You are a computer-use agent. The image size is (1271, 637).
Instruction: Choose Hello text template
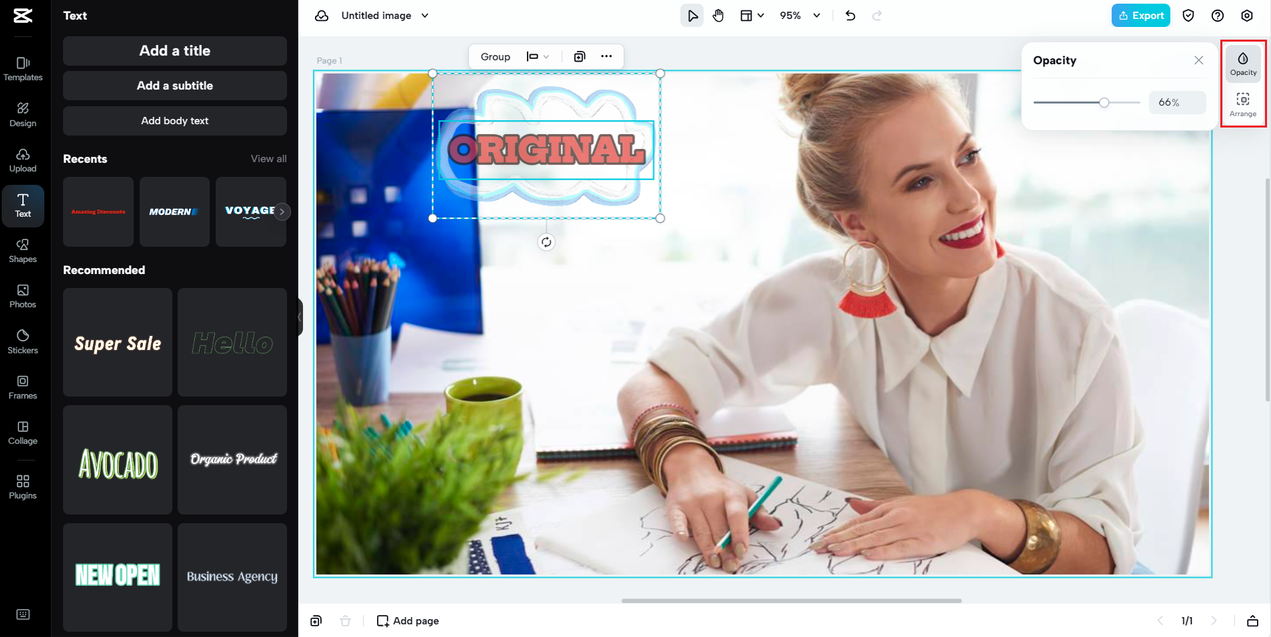click(232, 343)
